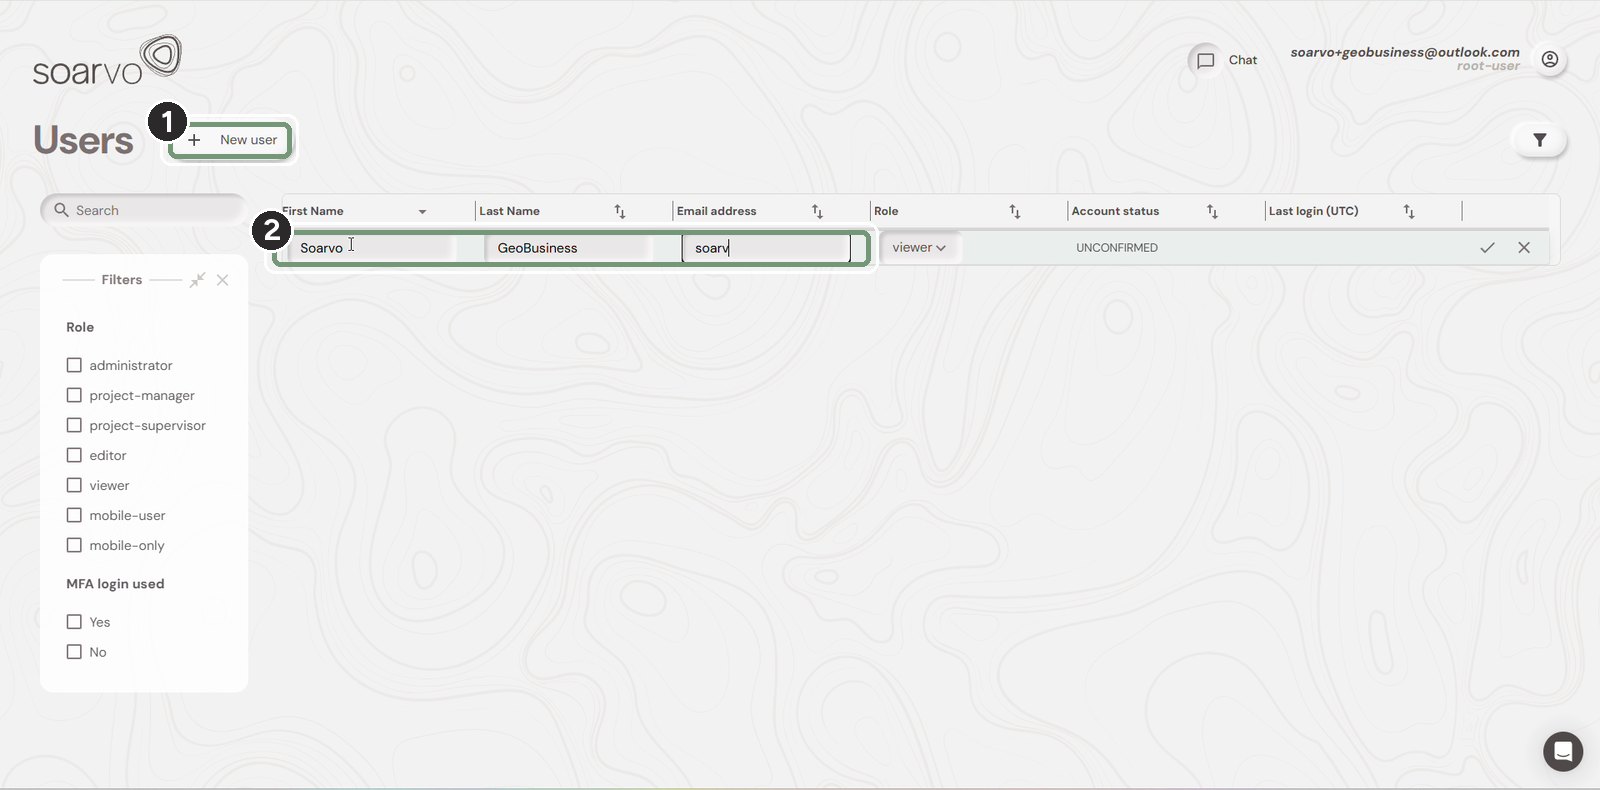Open the user profile avatar icon
This screenshot has height=790, width=1600.
[x=1550, y=60]
